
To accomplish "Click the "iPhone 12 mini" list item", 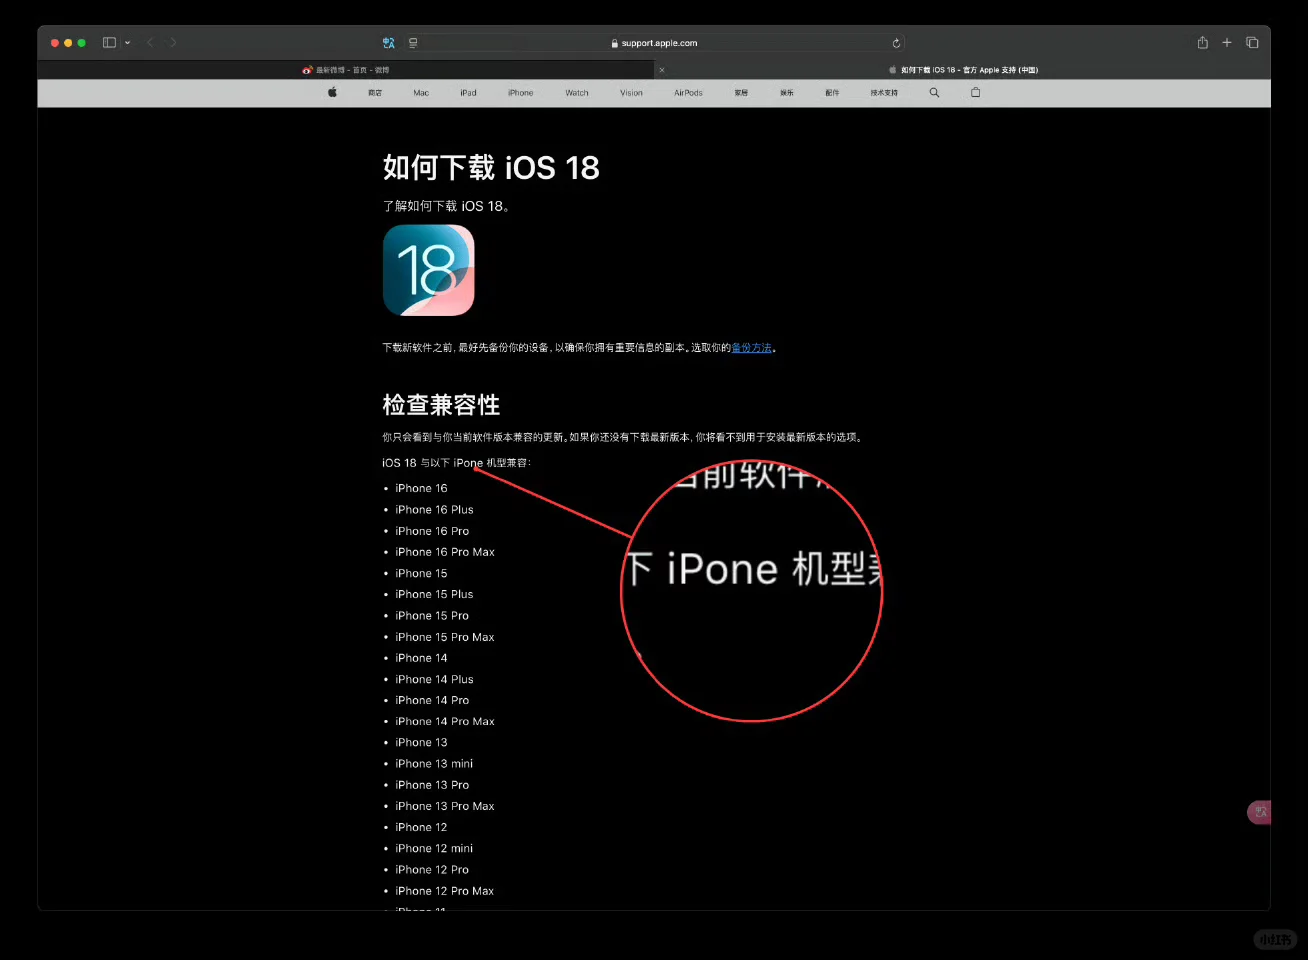I will (434, 848).
